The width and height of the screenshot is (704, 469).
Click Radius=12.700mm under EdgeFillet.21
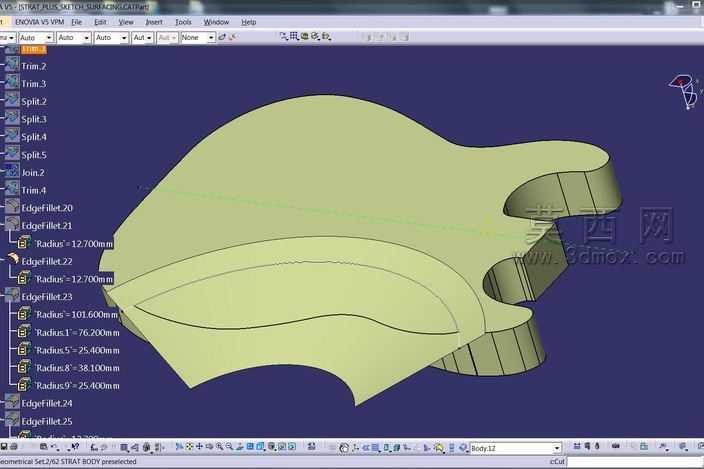(74, 244)
